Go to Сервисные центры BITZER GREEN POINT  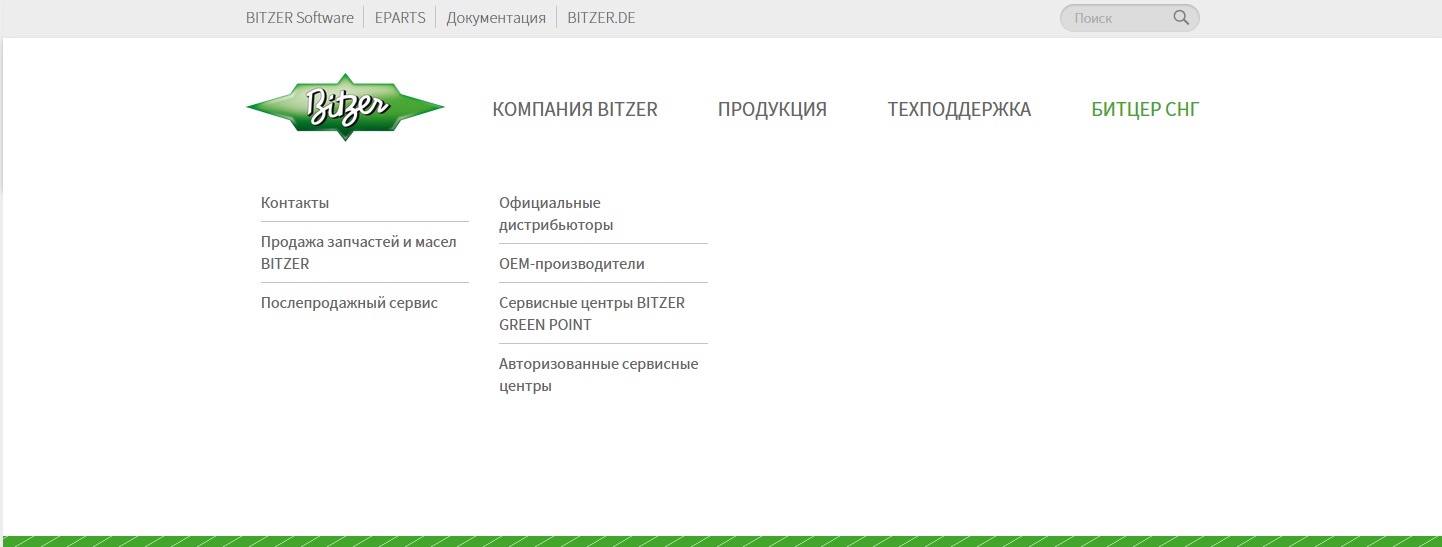point(591,314)
